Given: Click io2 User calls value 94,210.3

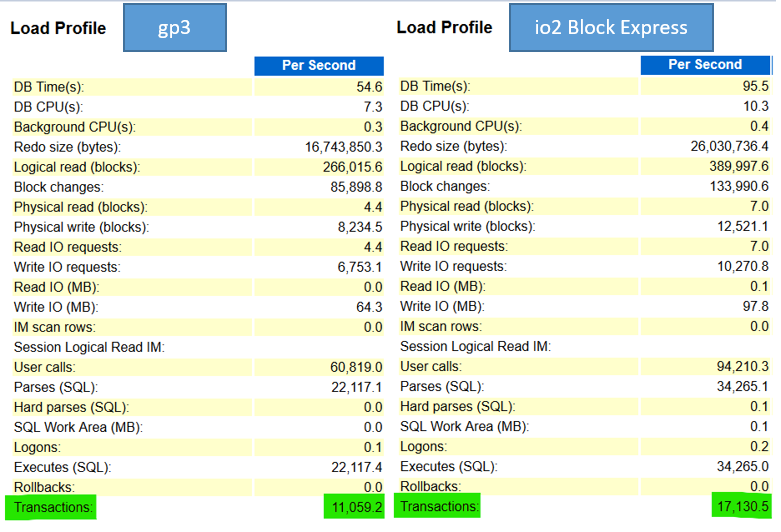Looking at the screenshot, I should [743, 366].
